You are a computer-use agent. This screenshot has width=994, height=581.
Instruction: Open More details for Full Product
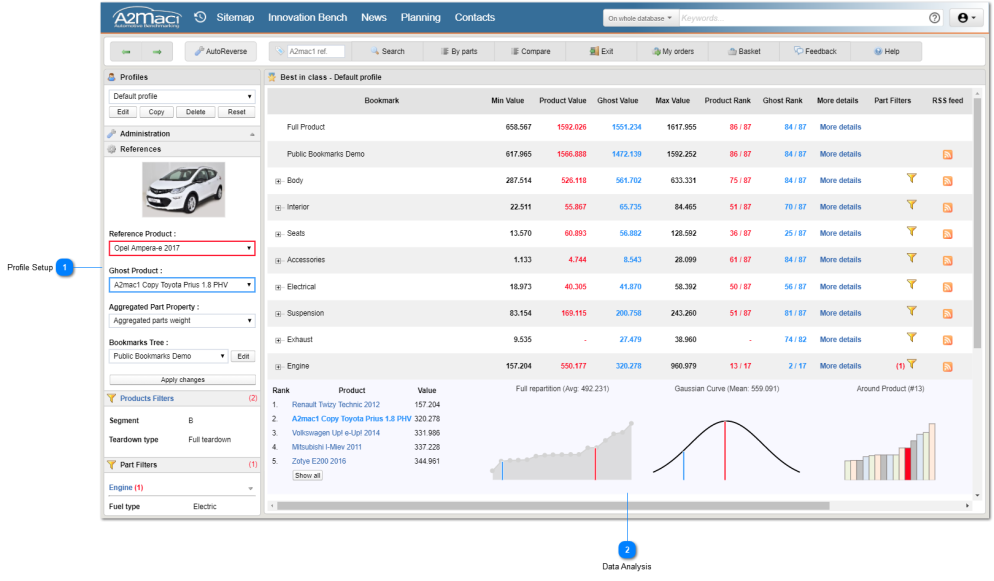[840, 127]
